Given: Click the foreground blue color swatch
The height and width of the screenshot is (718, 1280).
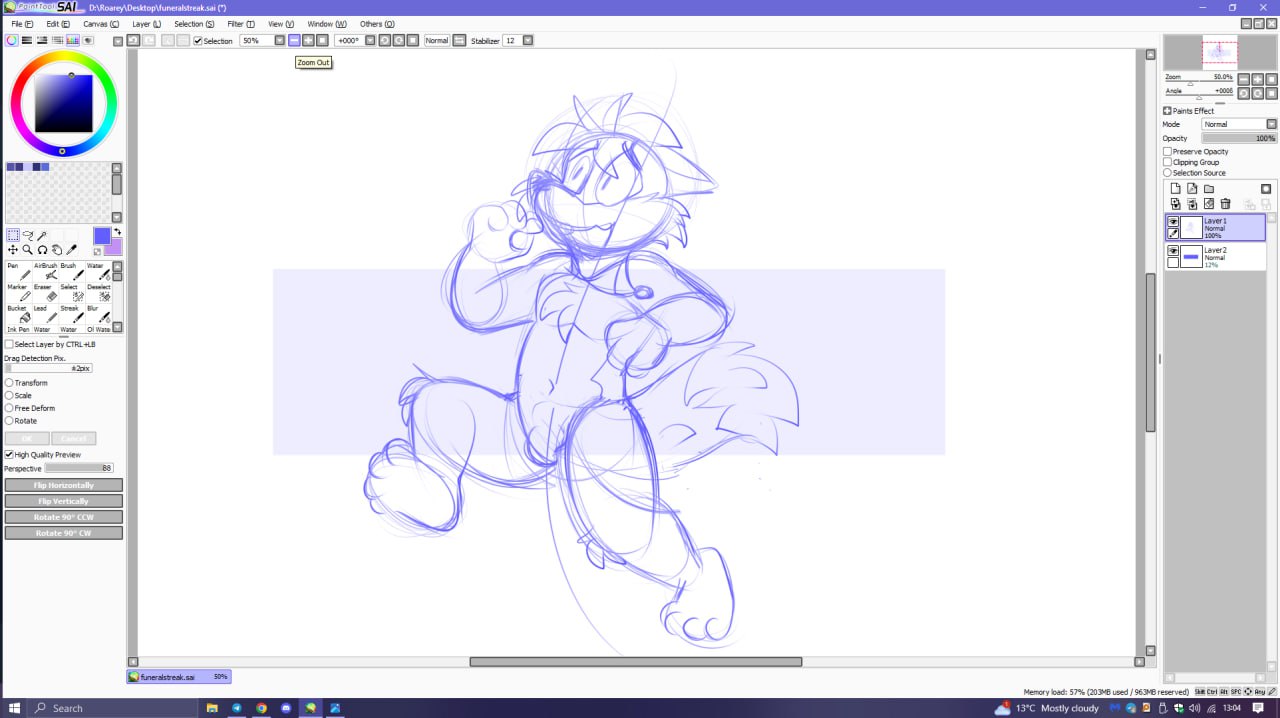Looking at the screenshot, I should pyautogui.click(x=102, y=235).
